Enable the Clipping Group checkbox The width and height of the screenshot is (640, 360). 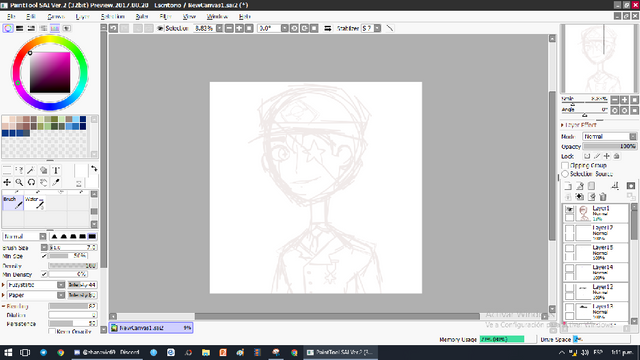[565, 165]
